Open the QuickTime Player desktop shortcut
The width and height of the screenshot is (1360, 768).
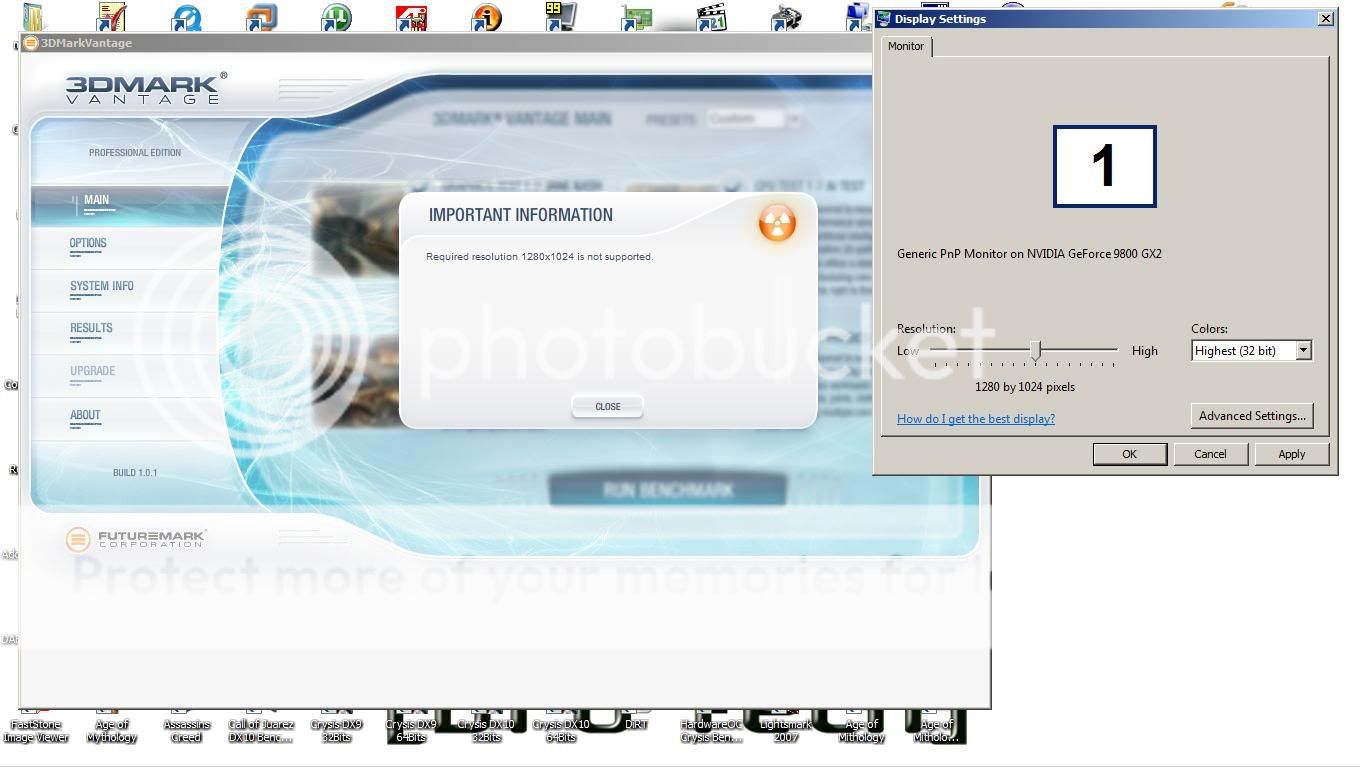pyautogui.click(x=186, y=17)
